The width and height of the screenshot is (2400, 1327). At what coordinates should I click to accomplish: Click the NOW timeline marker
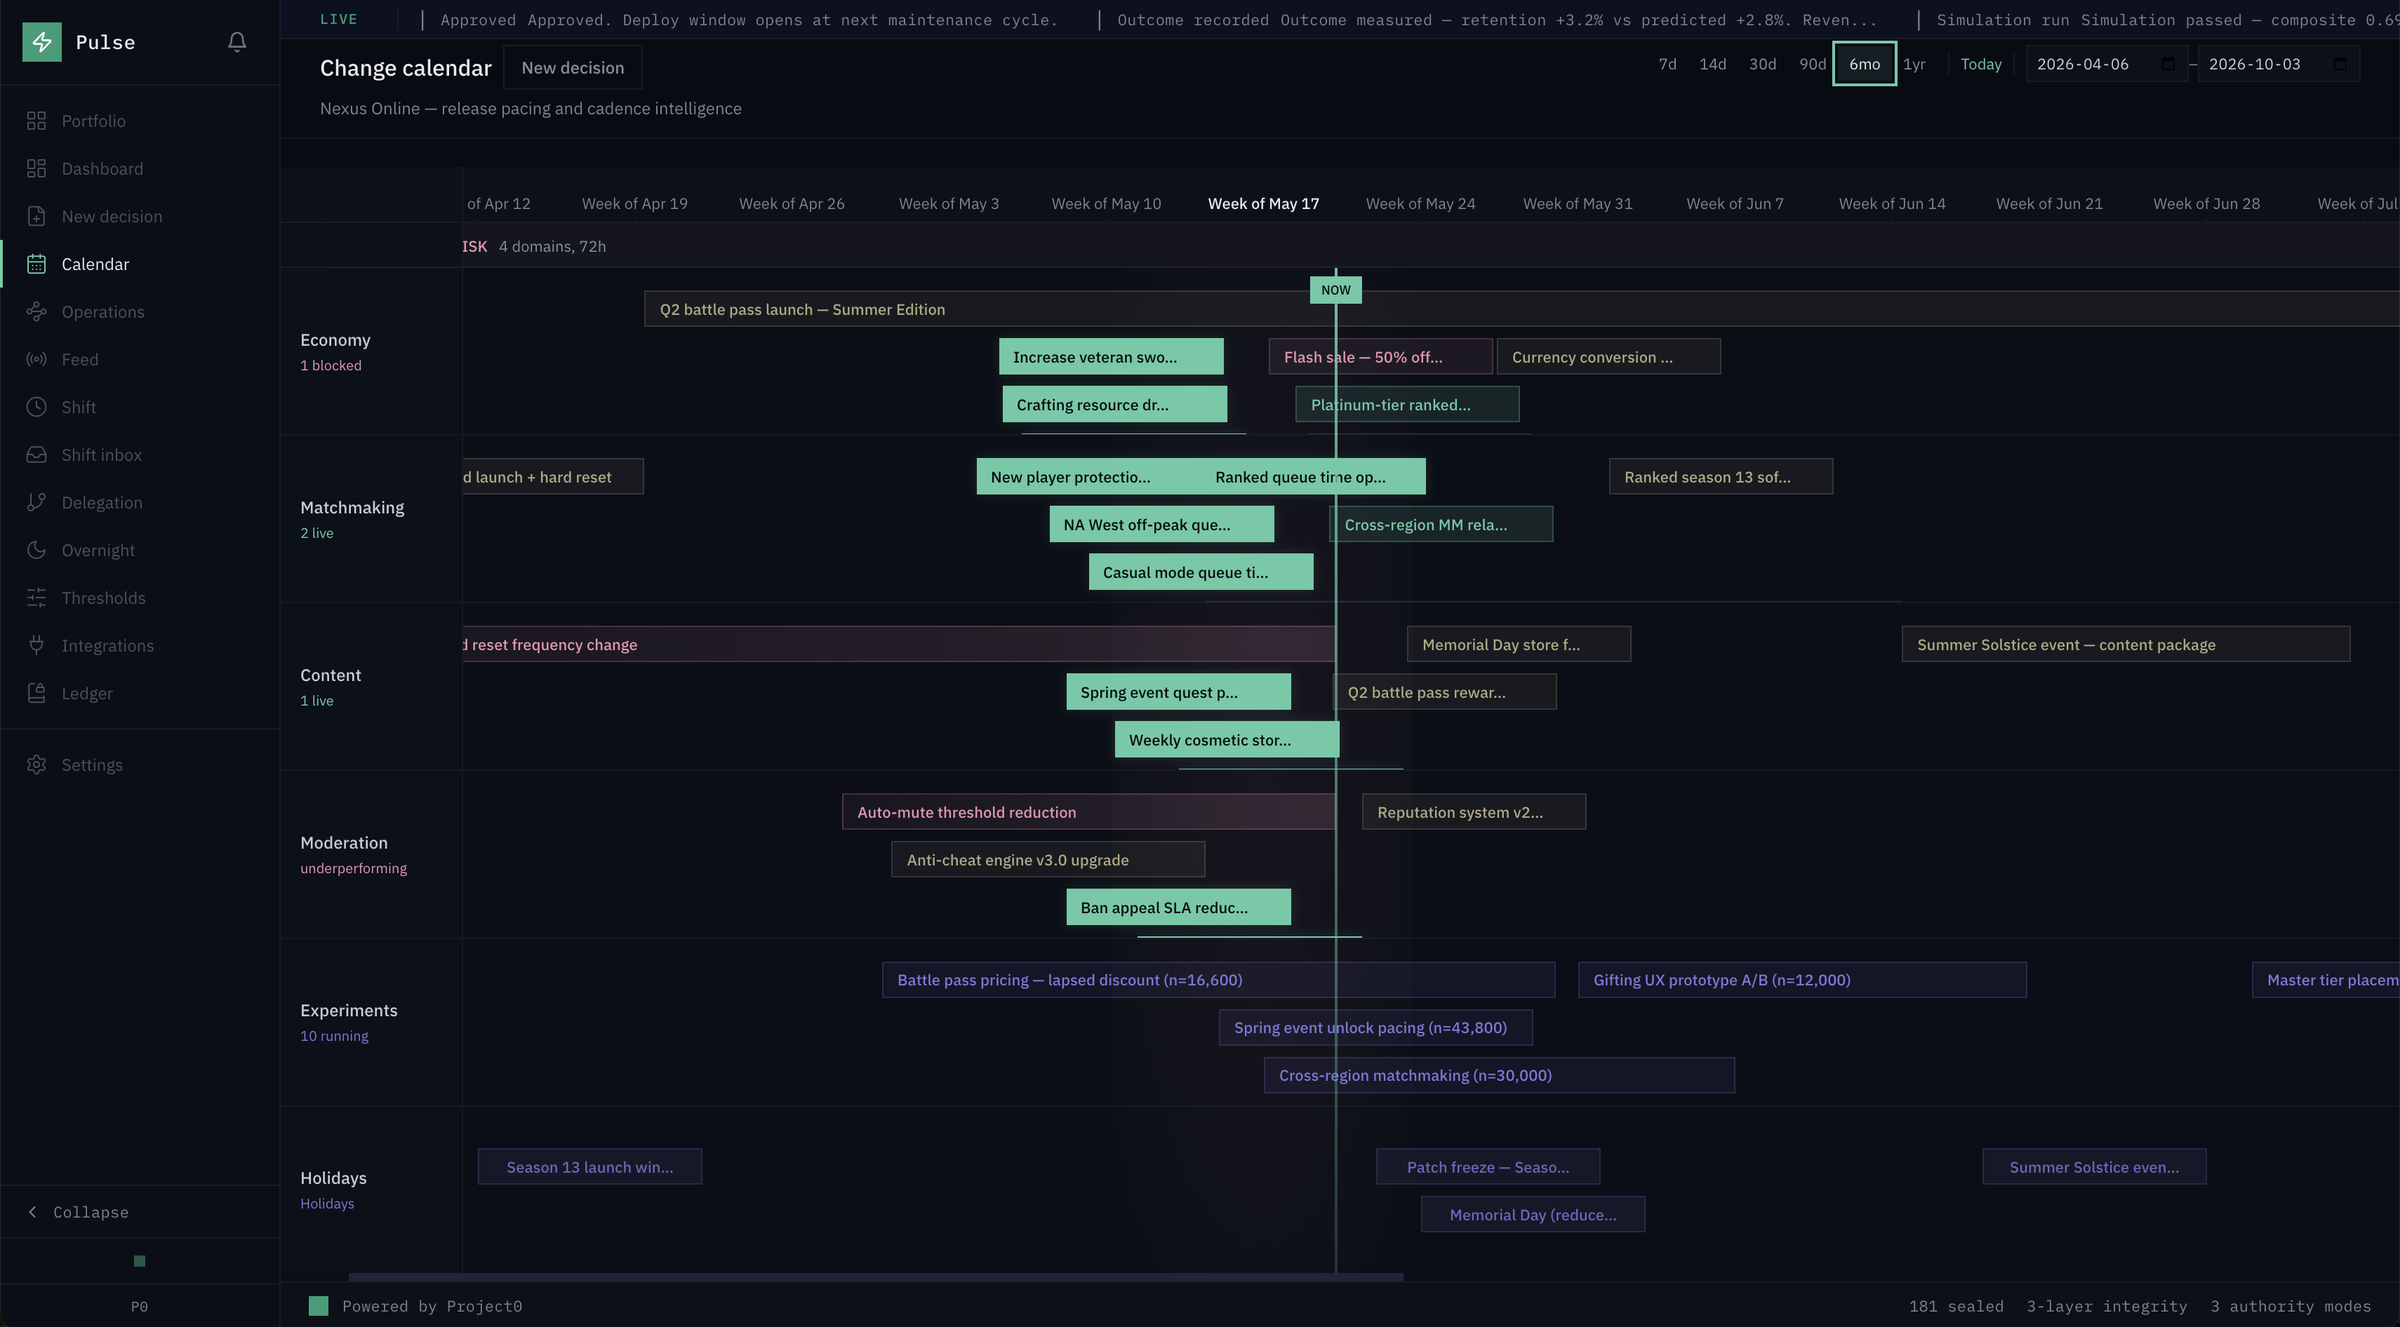[1336, 290]
